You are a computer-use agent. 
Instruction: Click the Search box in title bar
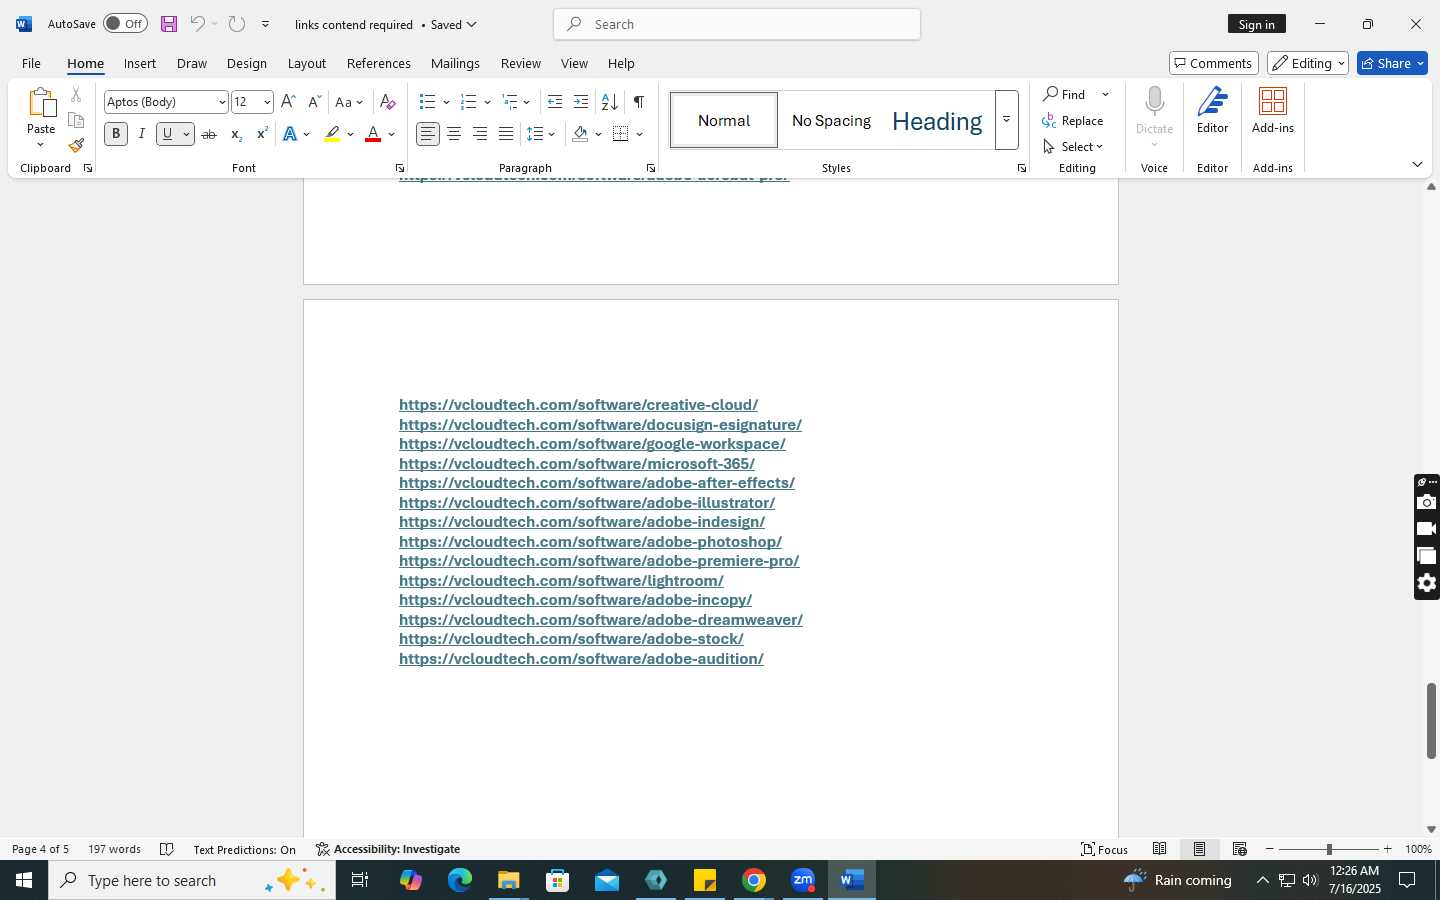tap(737, 24)
